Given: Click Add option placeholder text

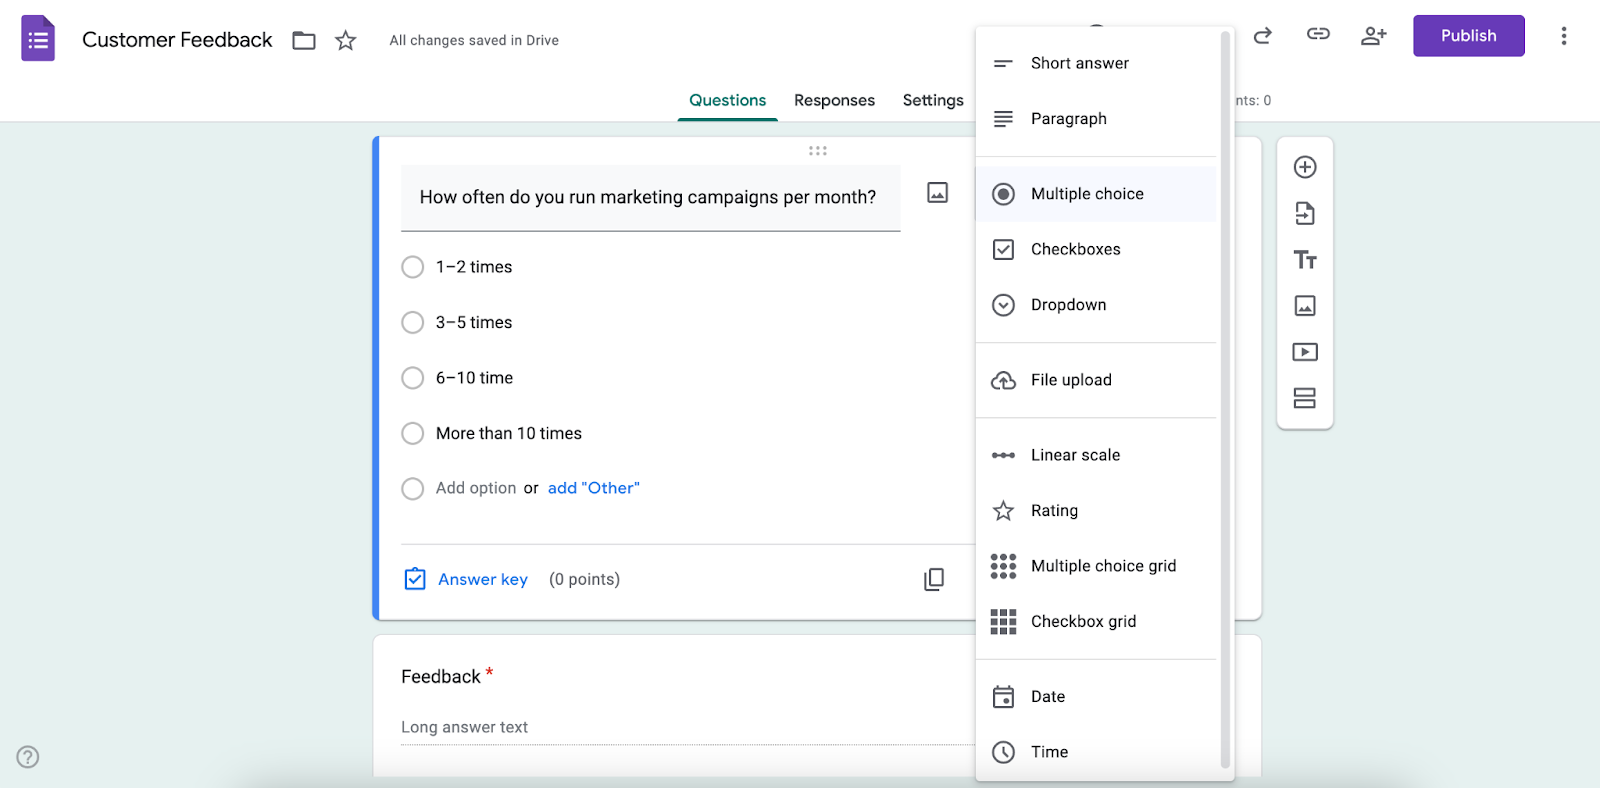Looking at the screenshot, I should [476, 488].
